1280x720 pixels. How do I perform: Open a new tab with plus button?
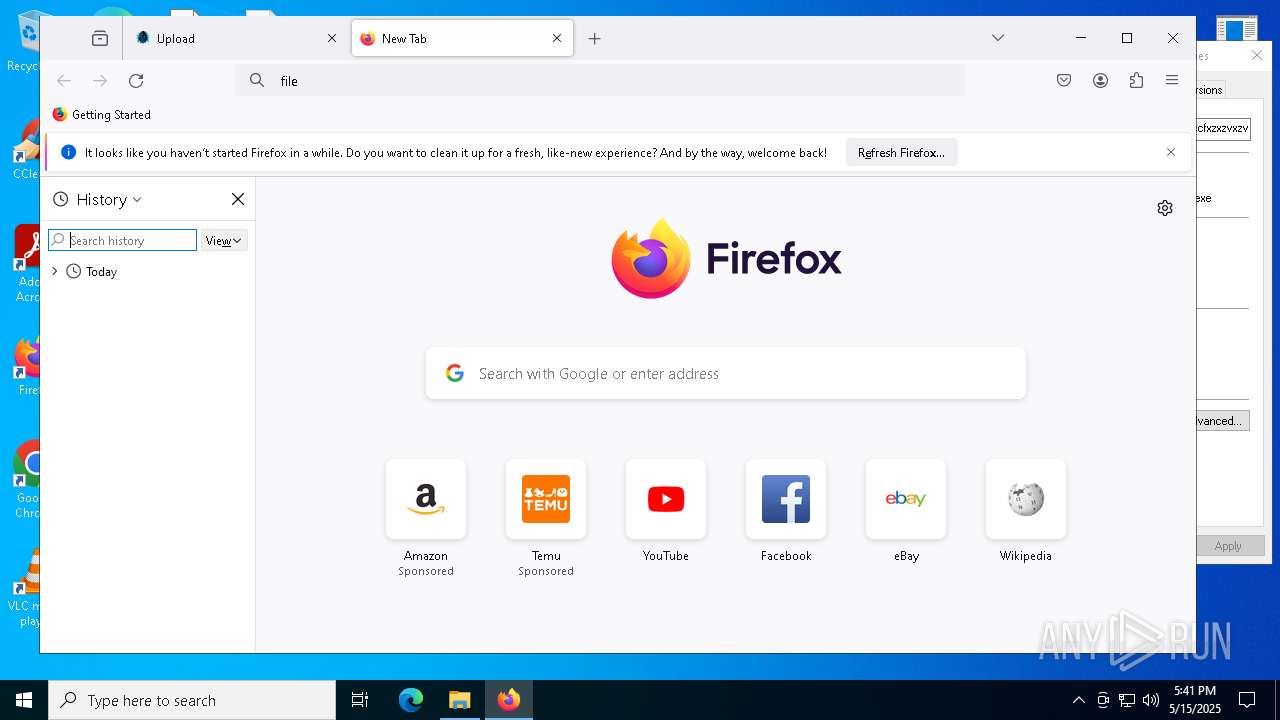coord(595,39)
